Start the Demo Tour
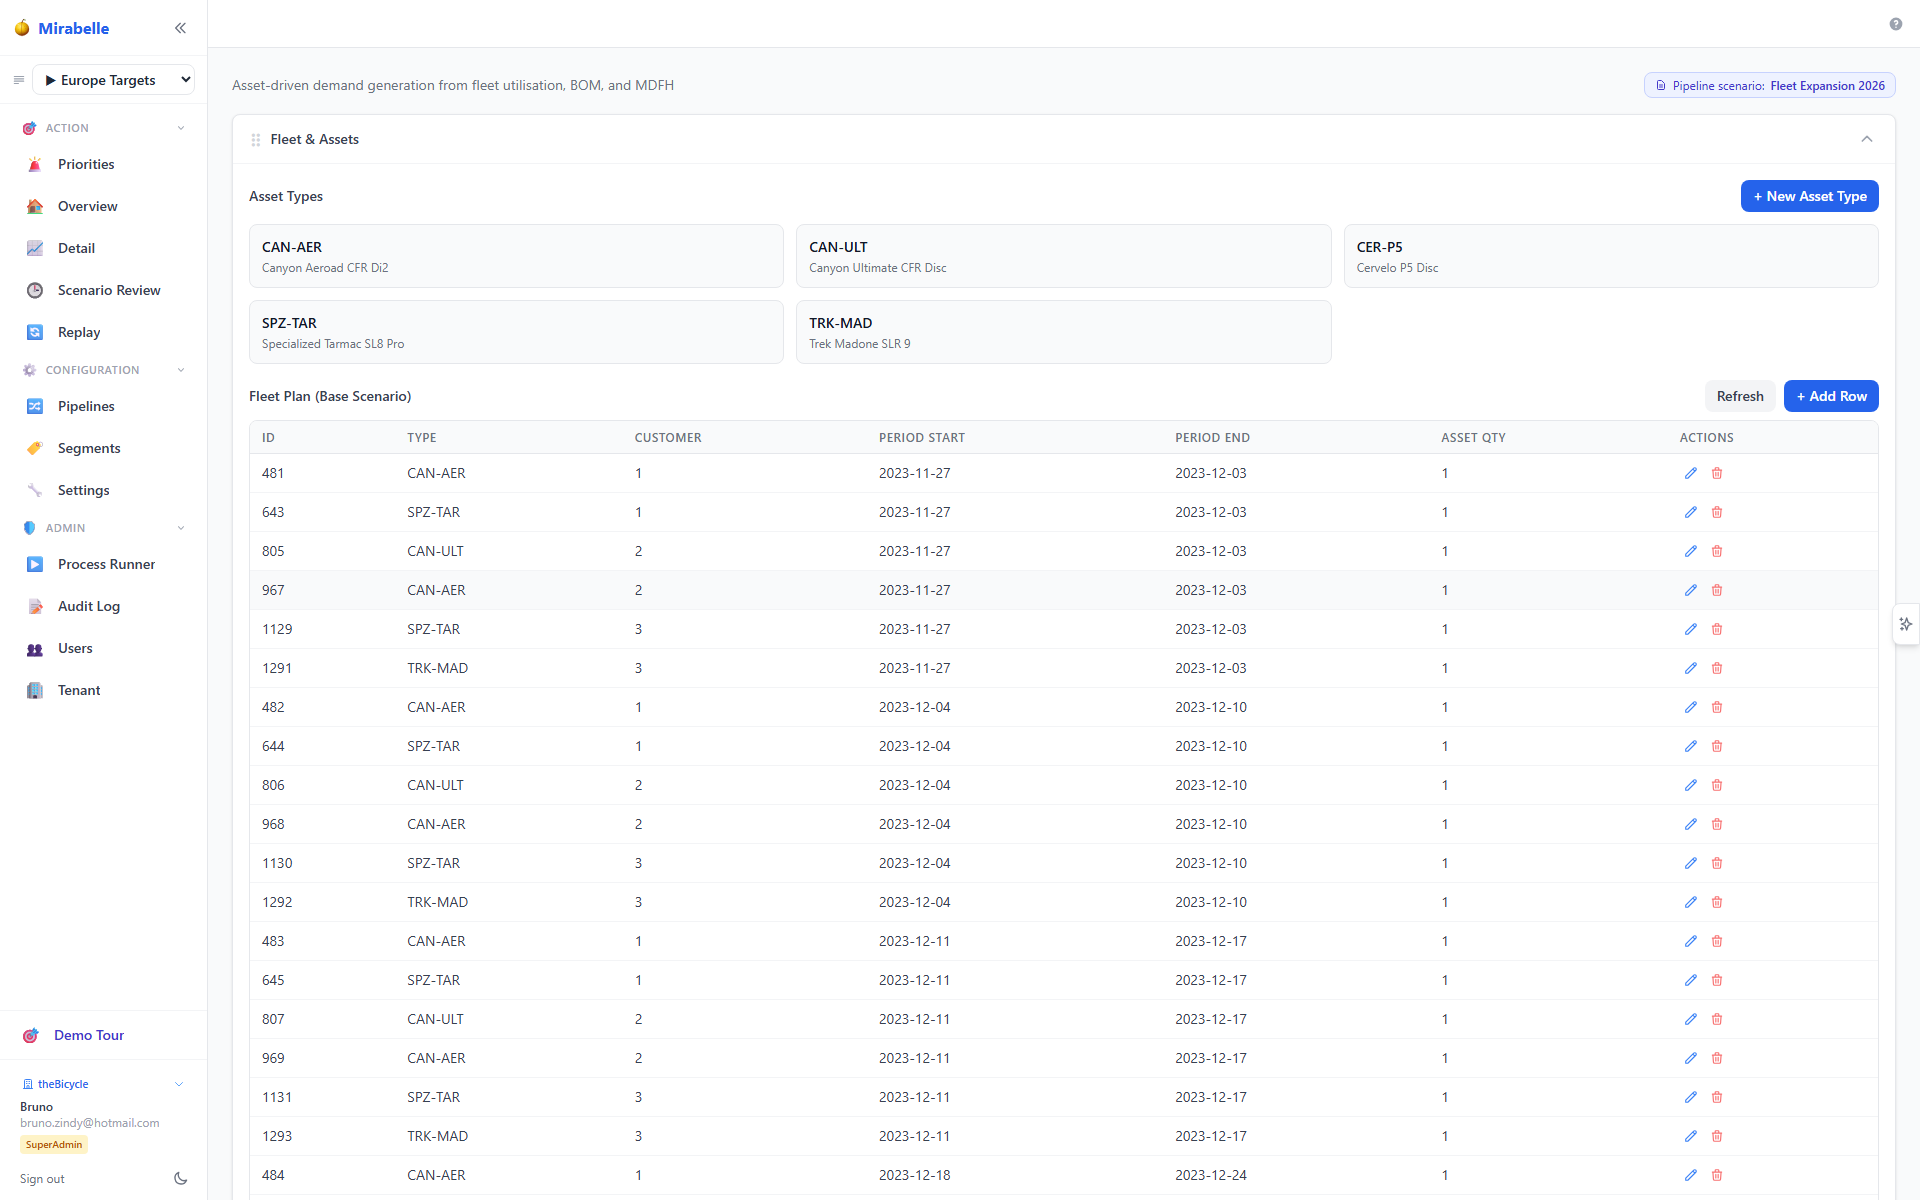The height and width of the screenshot is (1200, 1920). click(88, 1035)
